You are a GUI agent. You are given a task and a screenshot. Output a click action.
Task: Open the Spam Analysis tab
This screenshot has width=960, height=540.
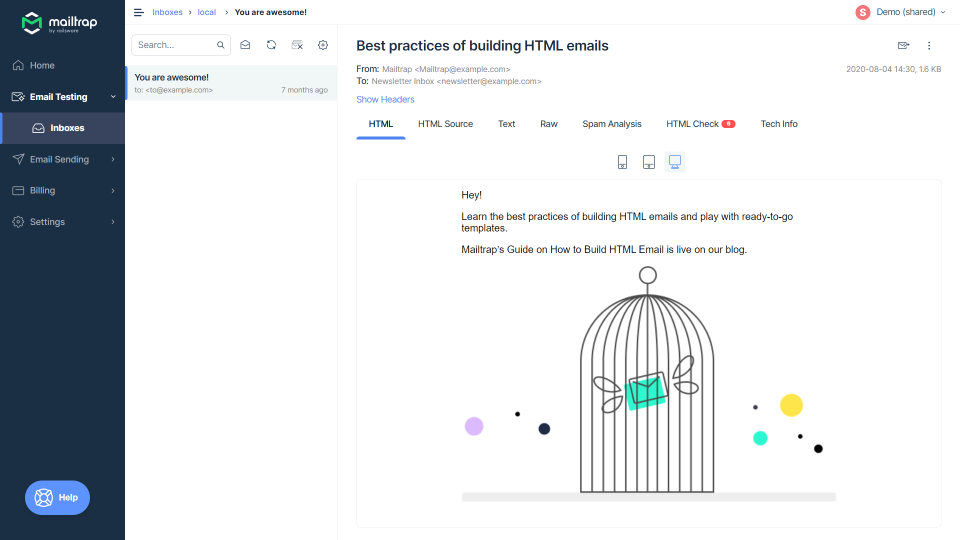(612, 124)
